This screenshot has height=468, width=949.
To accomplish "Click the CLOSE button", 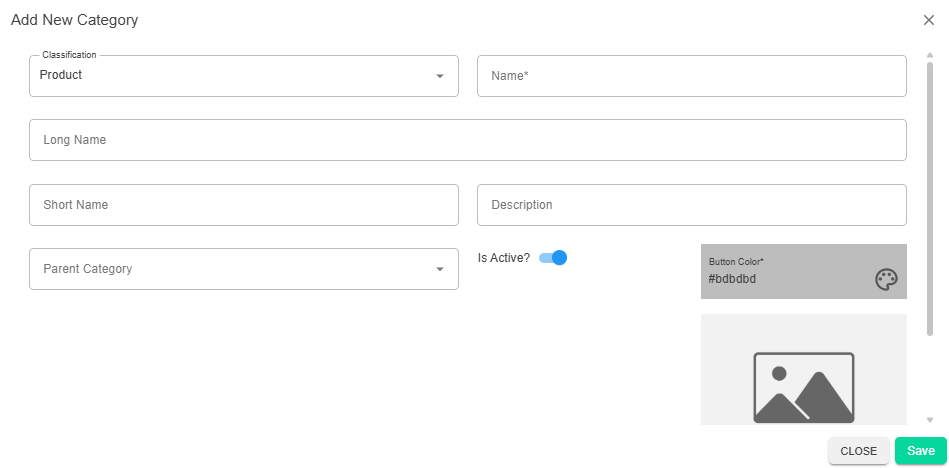I will [859, 451].
